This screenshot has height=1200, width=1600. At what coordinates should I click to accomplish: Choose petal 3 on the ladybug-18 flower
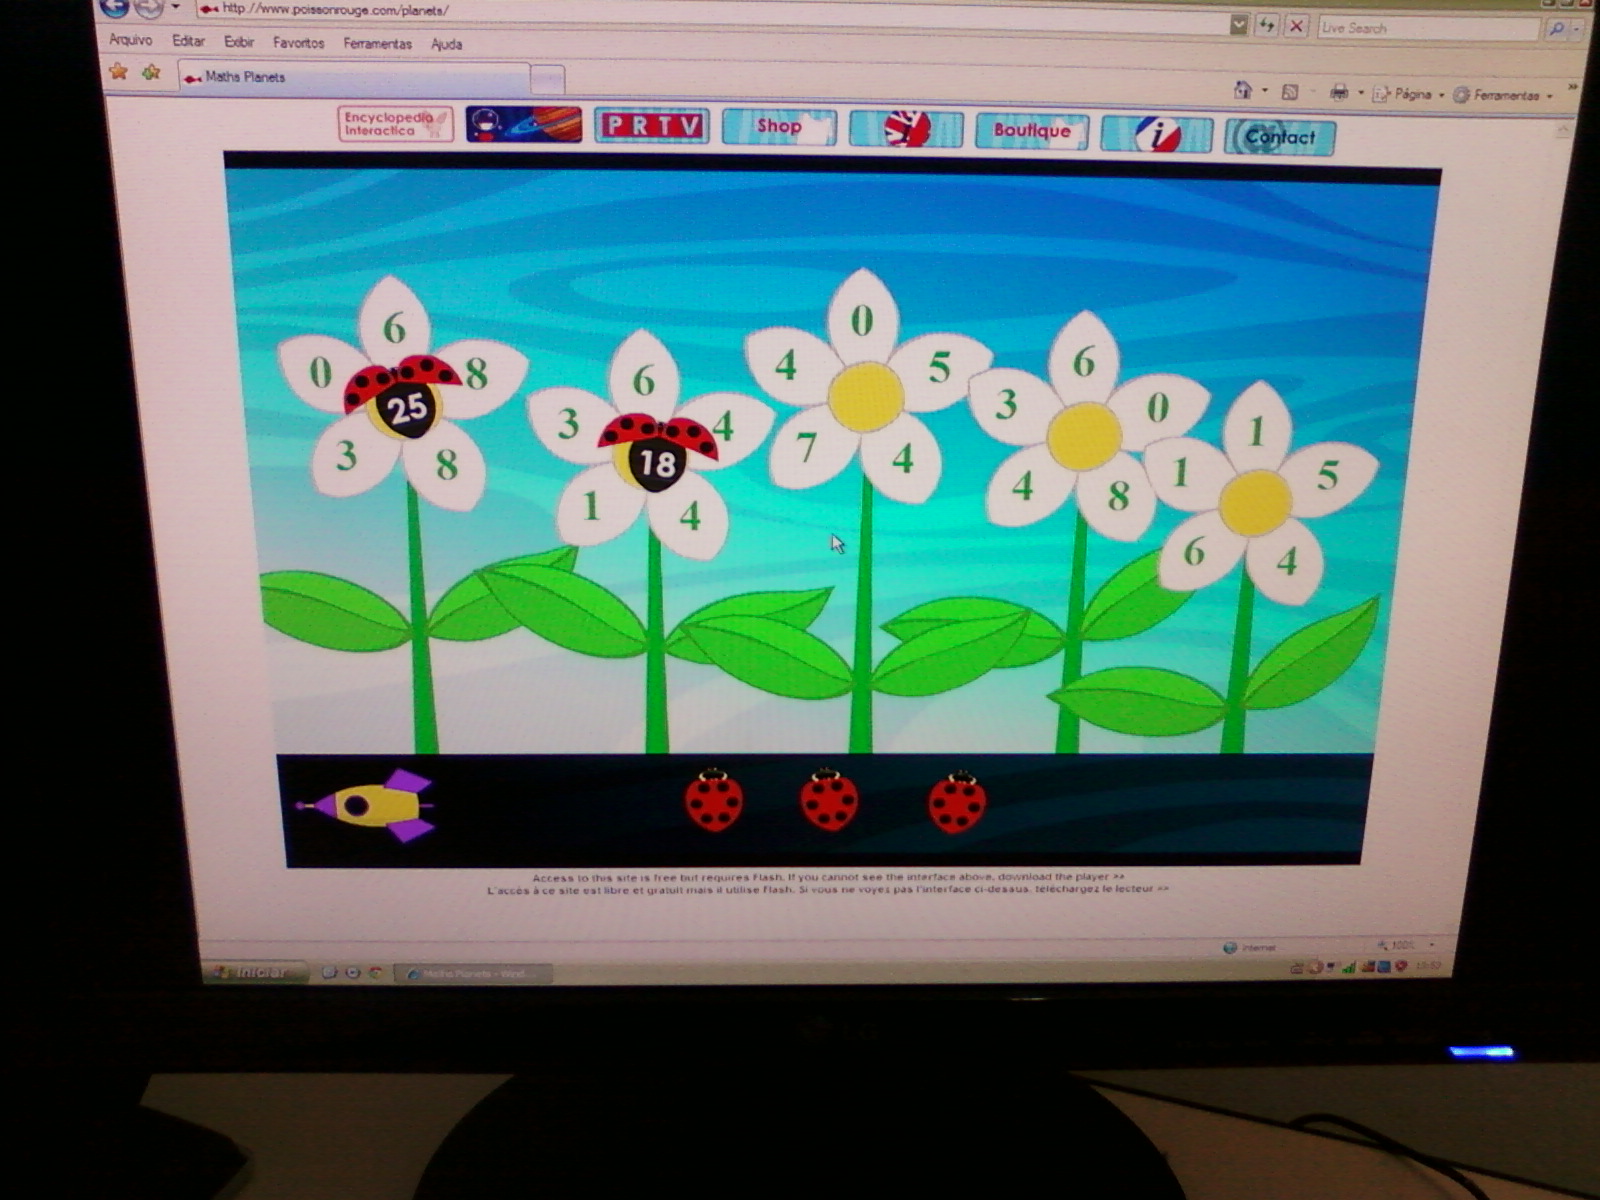pyautogui.click(x=570, y=425)
